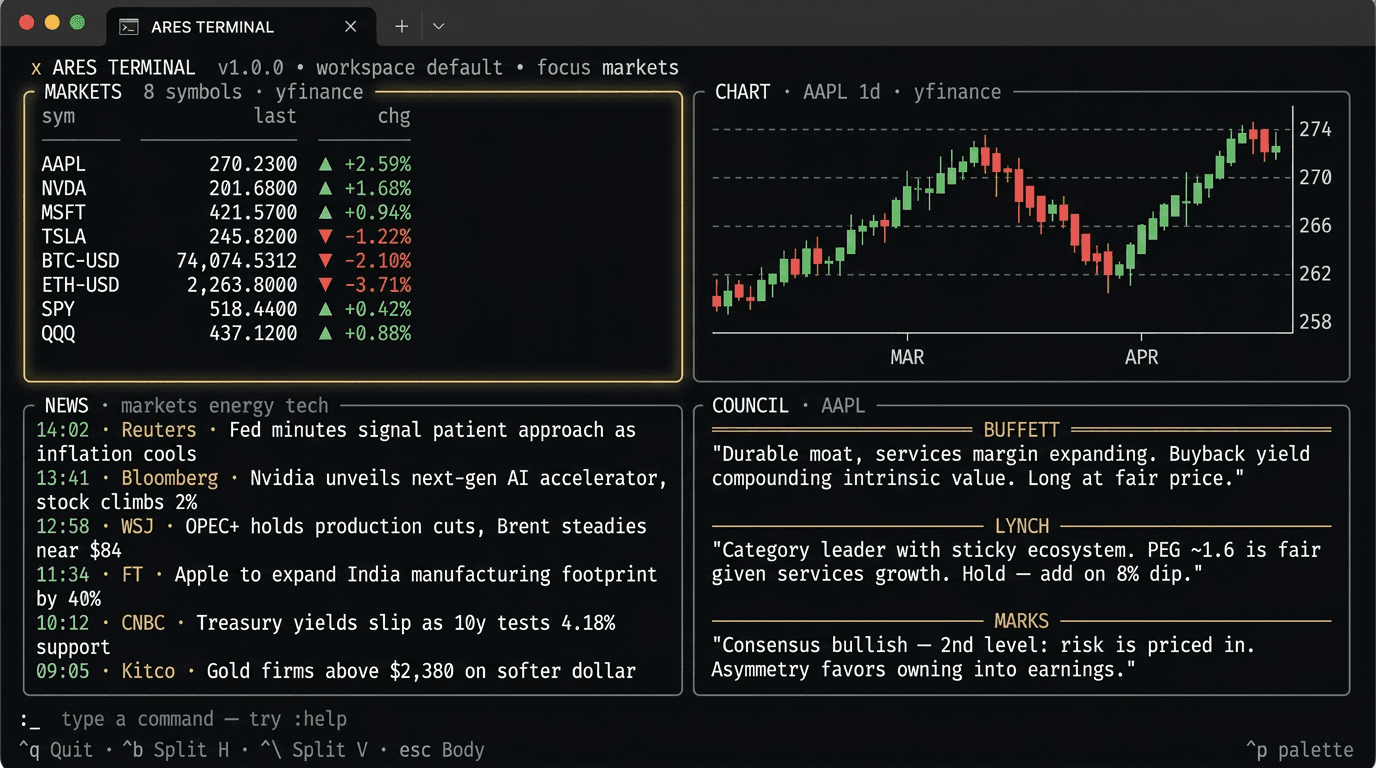Click the BUFFETT council section header

pyautogui.click(x=1021, y=430)
